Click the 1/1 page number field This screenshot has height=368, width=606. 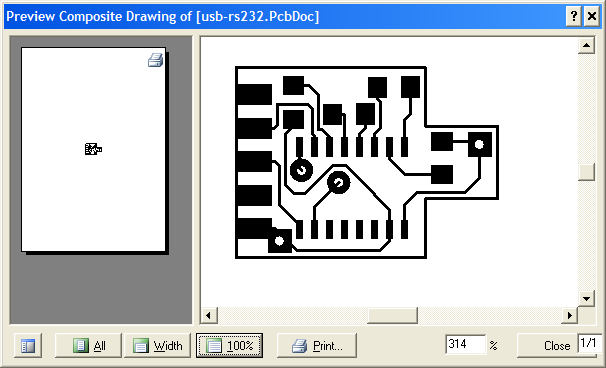point(589,344)
